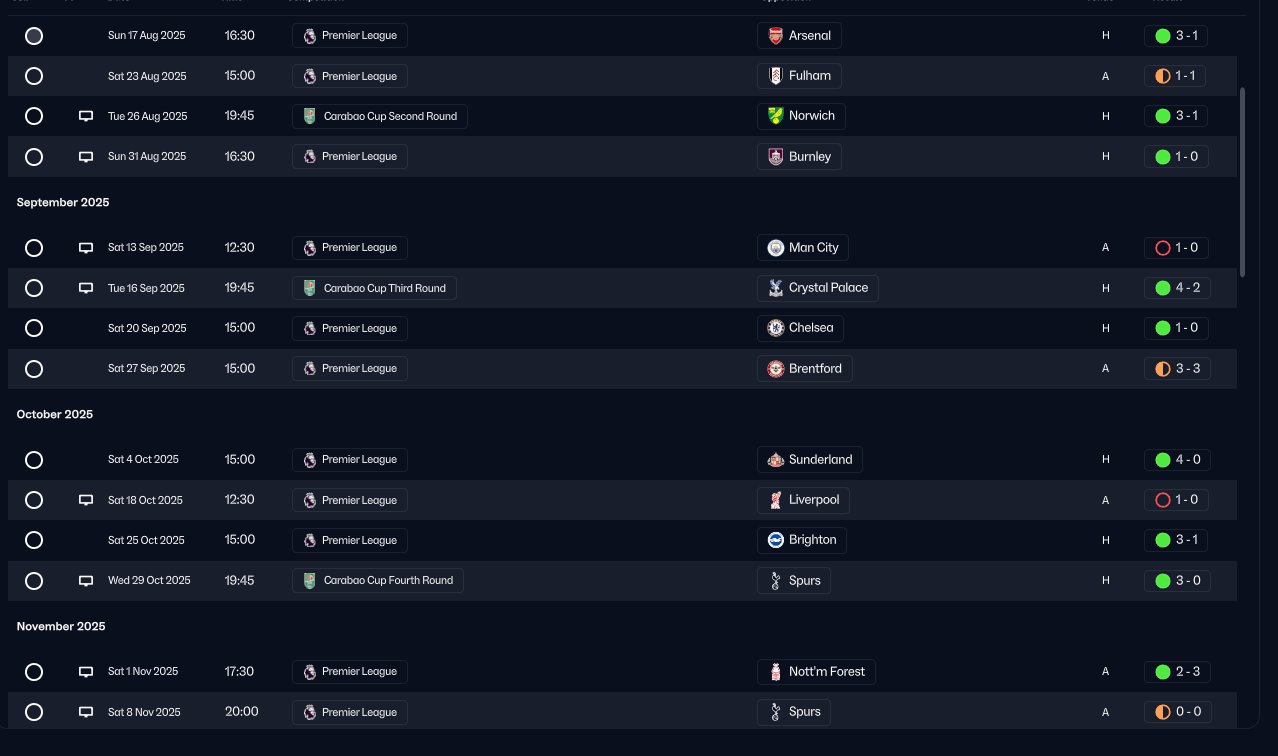The image size is (1278, 756).
Task: Open the Brighton opposition team link
Action: pos(802,540)
